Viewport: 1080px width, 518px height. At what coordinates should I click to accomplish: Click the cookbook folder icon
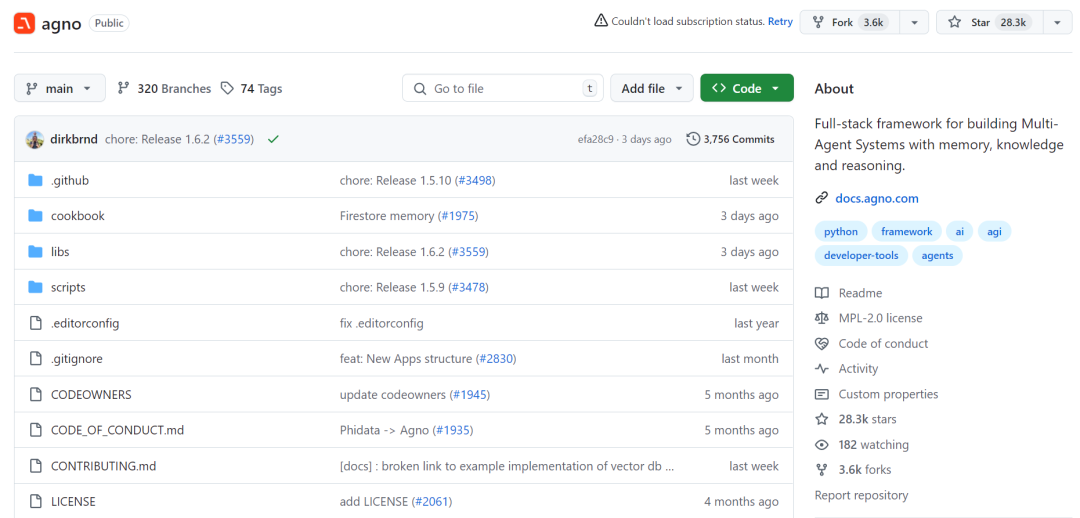coord(36,216)
